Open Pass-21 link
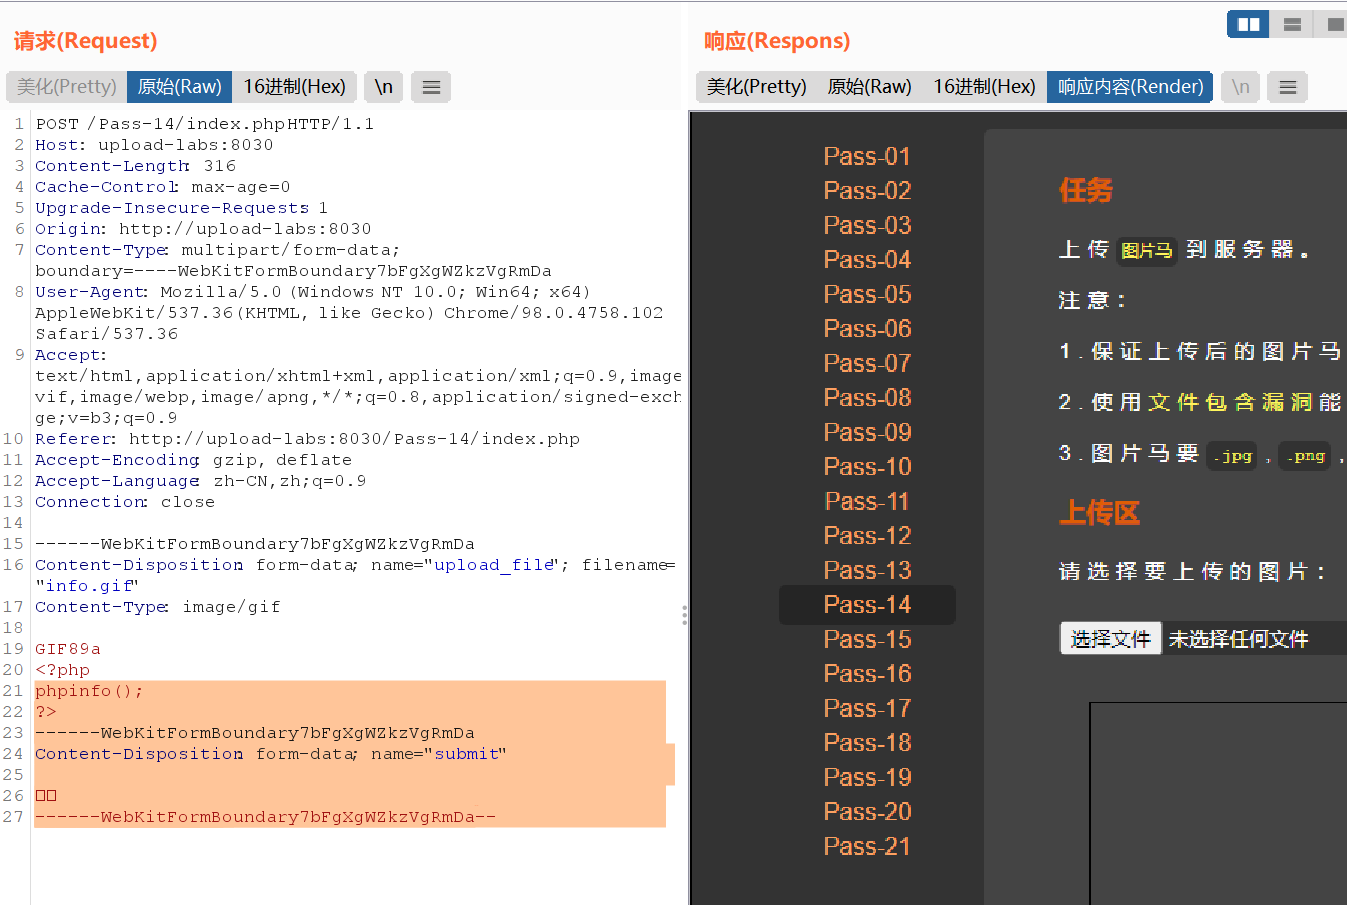 pos(867,846)
